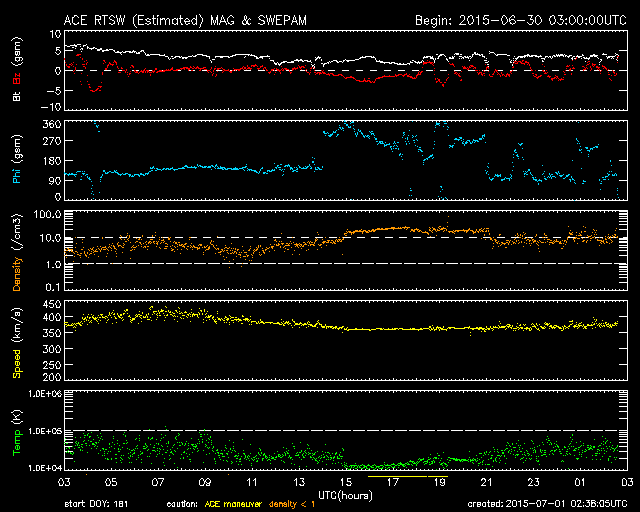
Task: Click the '-5' tick on Bt Bz axis
Action: (x=54, y=90)
